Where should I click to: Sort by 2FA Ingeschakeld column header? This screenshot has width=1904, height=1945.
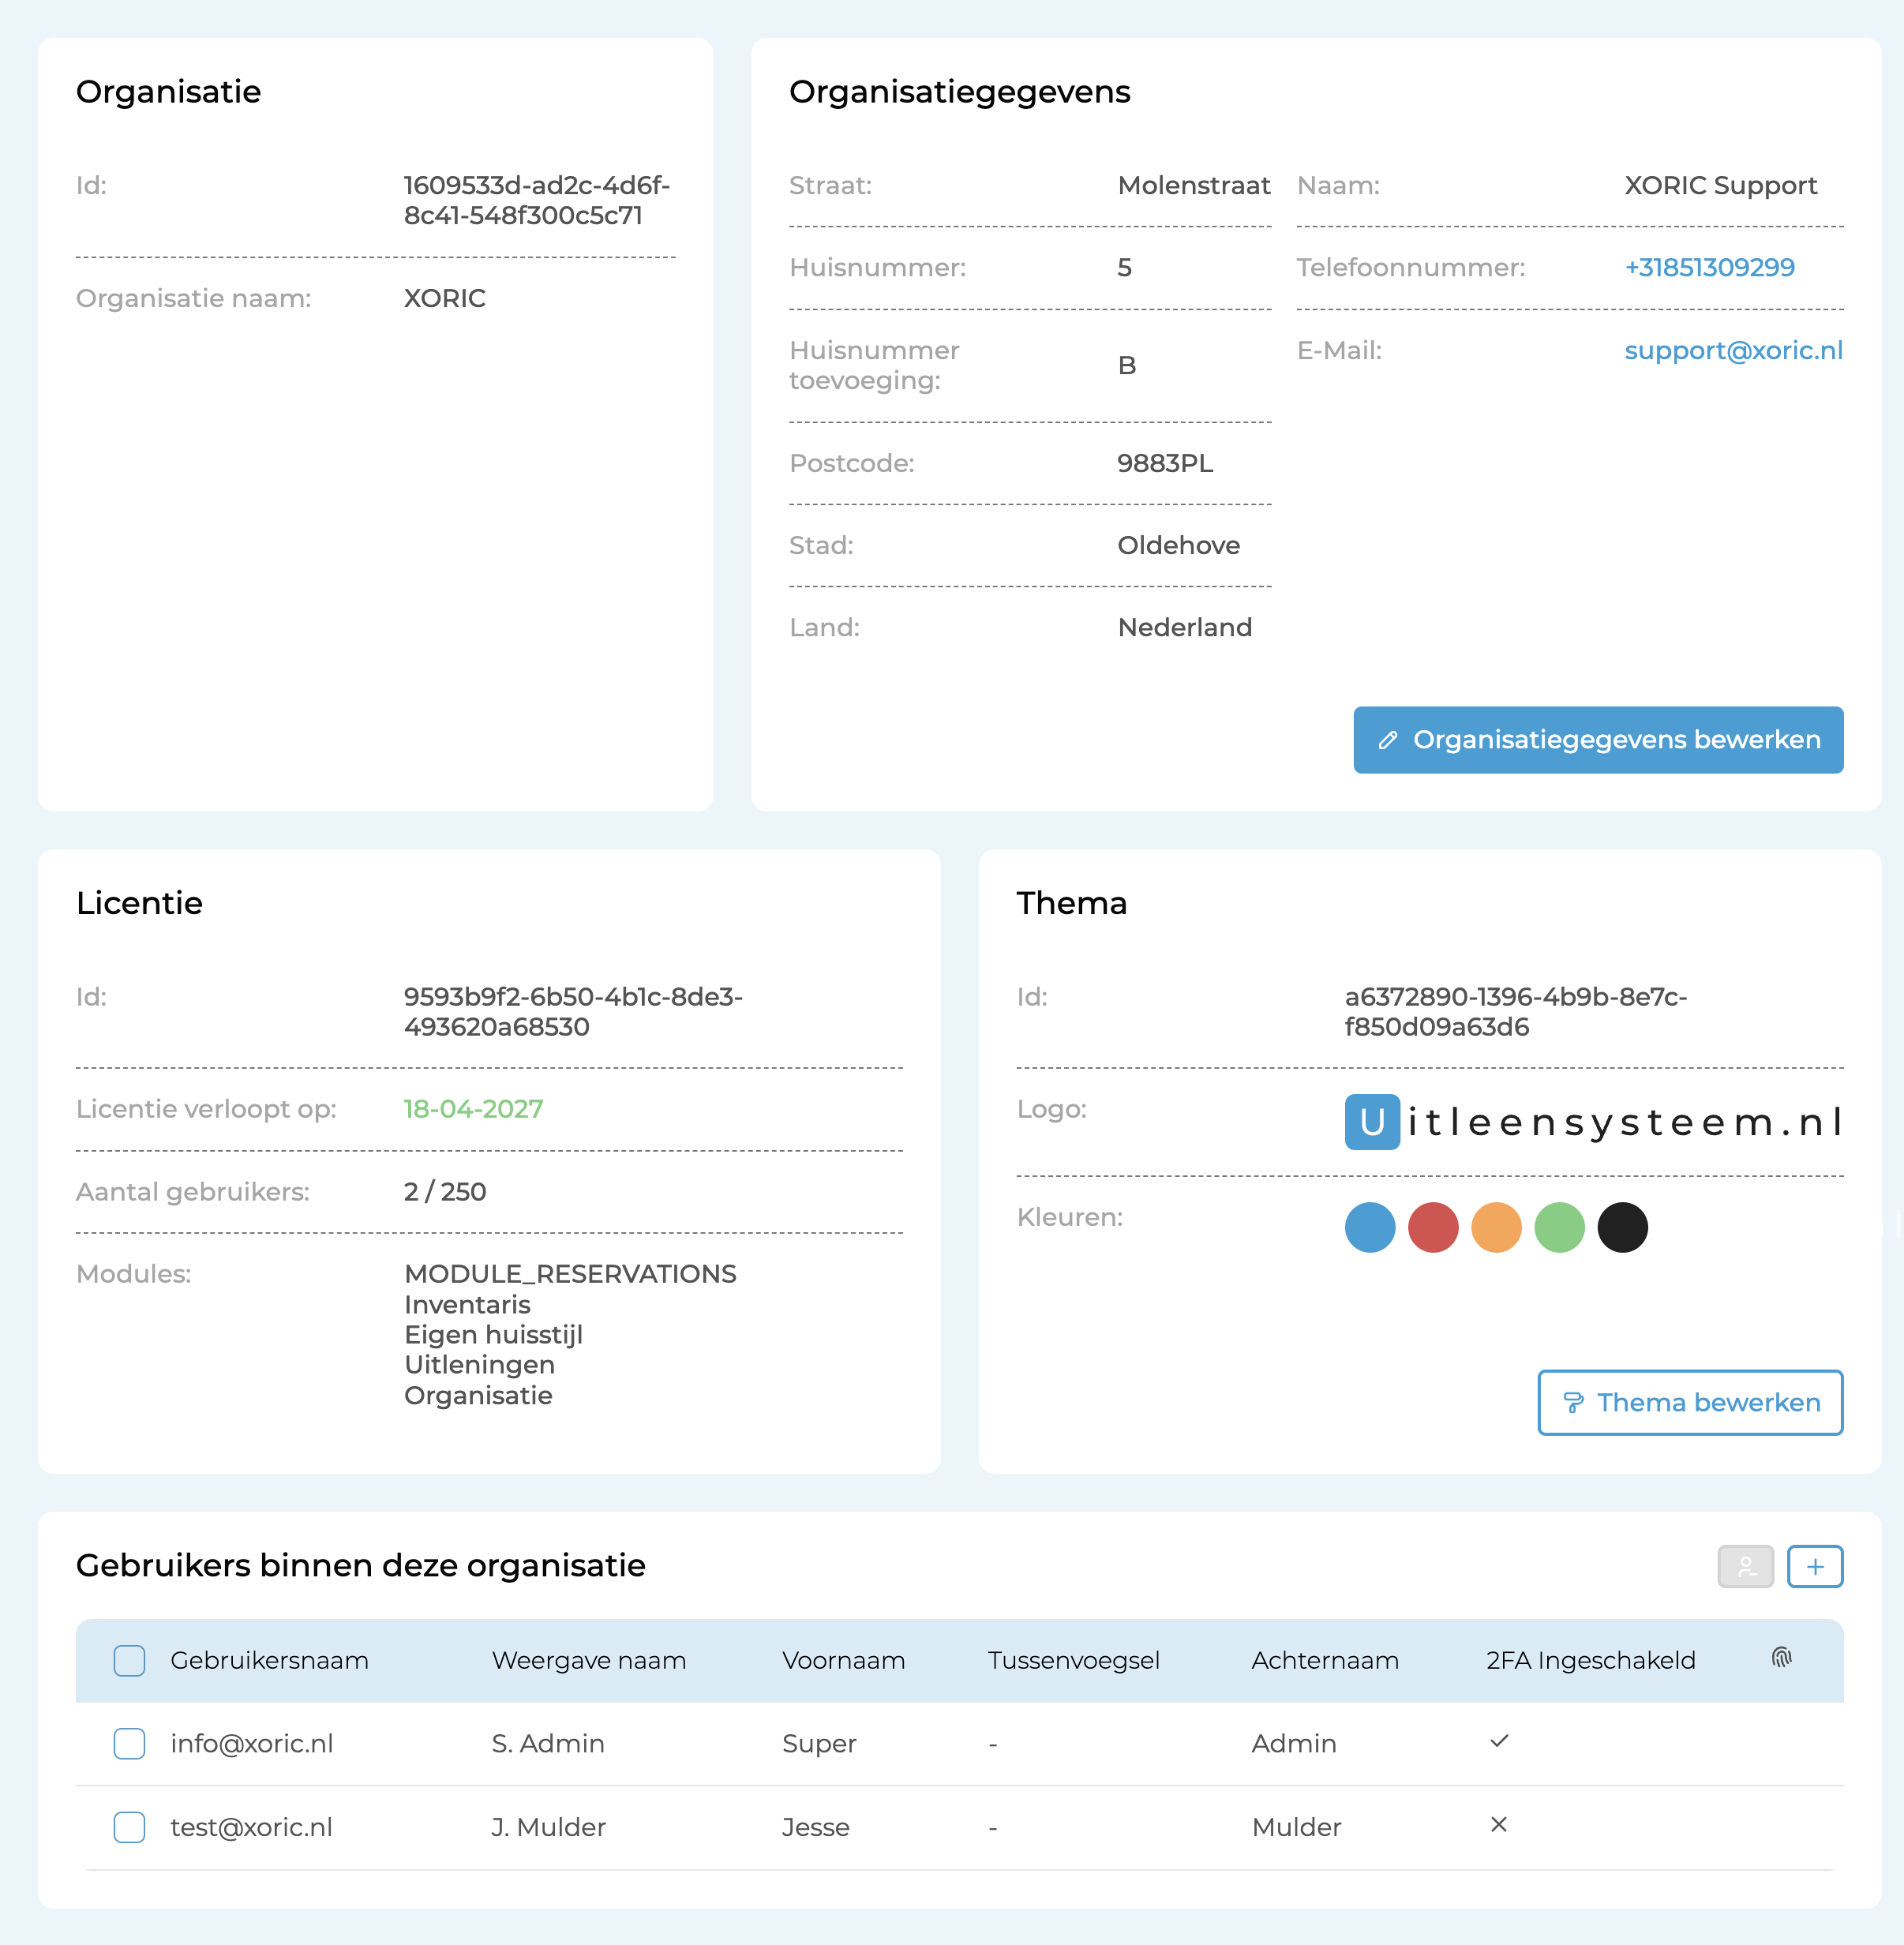1590,1660
